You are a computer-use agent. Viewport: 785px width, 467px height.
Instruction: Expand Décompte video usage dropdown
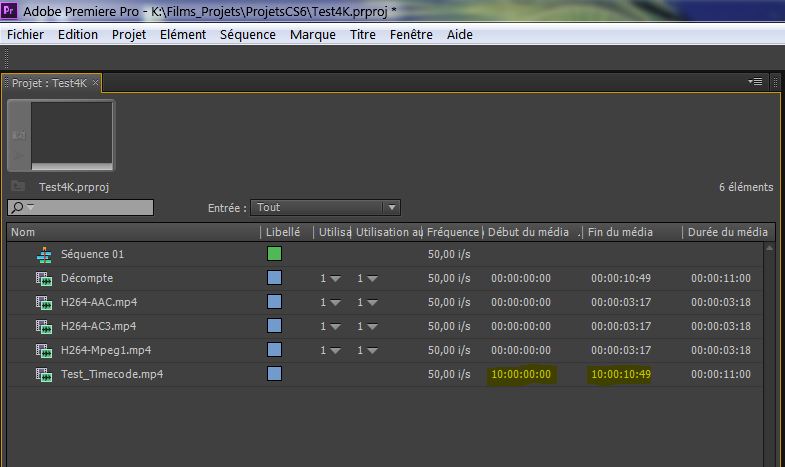[x=335, y=279]
